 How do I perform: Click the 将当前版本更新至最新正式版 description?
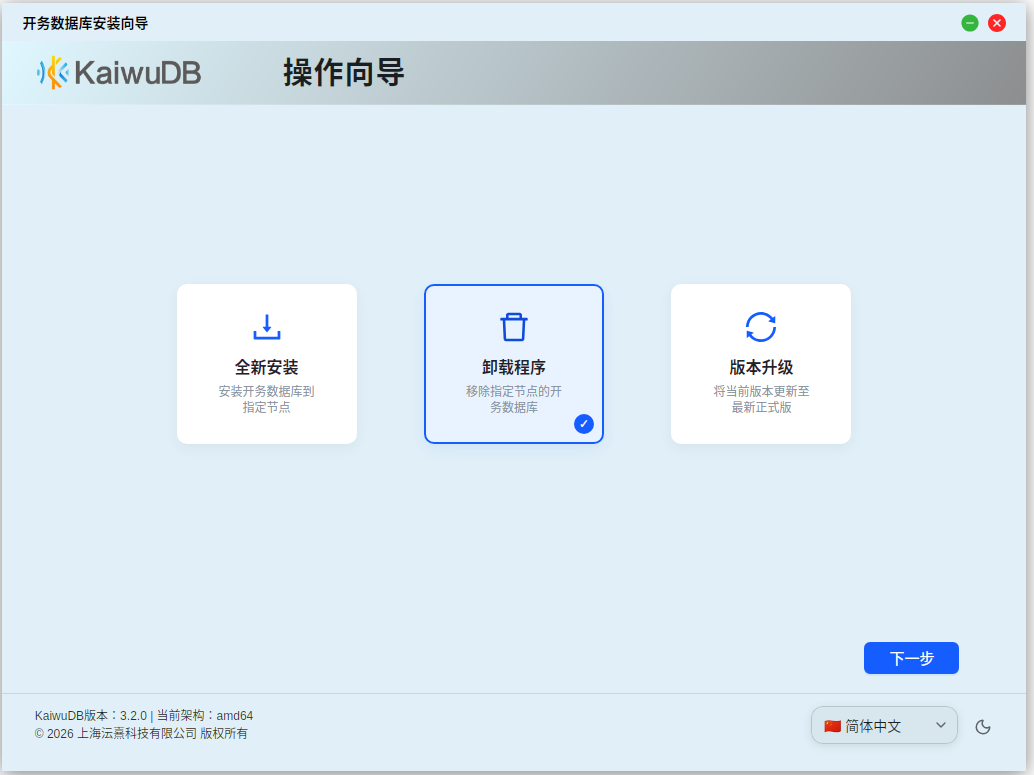761,399
